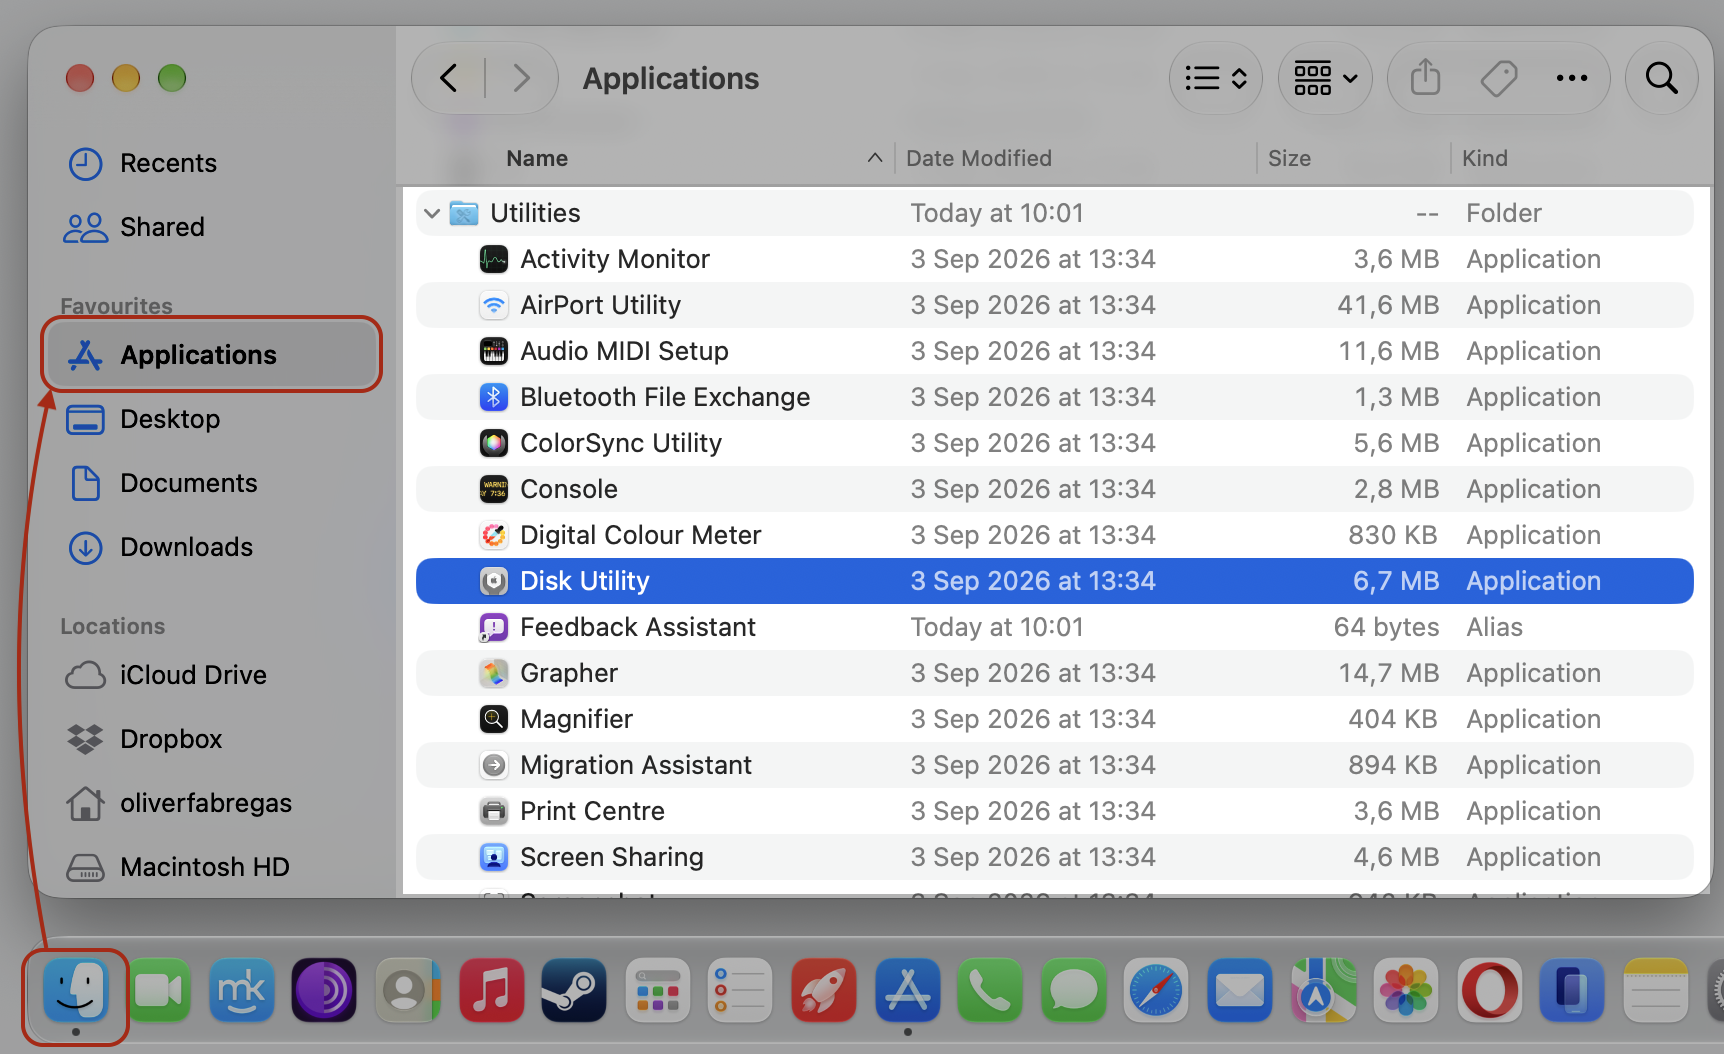1724x1054 pixels.
Task: Launch Music from the Dock
Action: tap(491, 990)
